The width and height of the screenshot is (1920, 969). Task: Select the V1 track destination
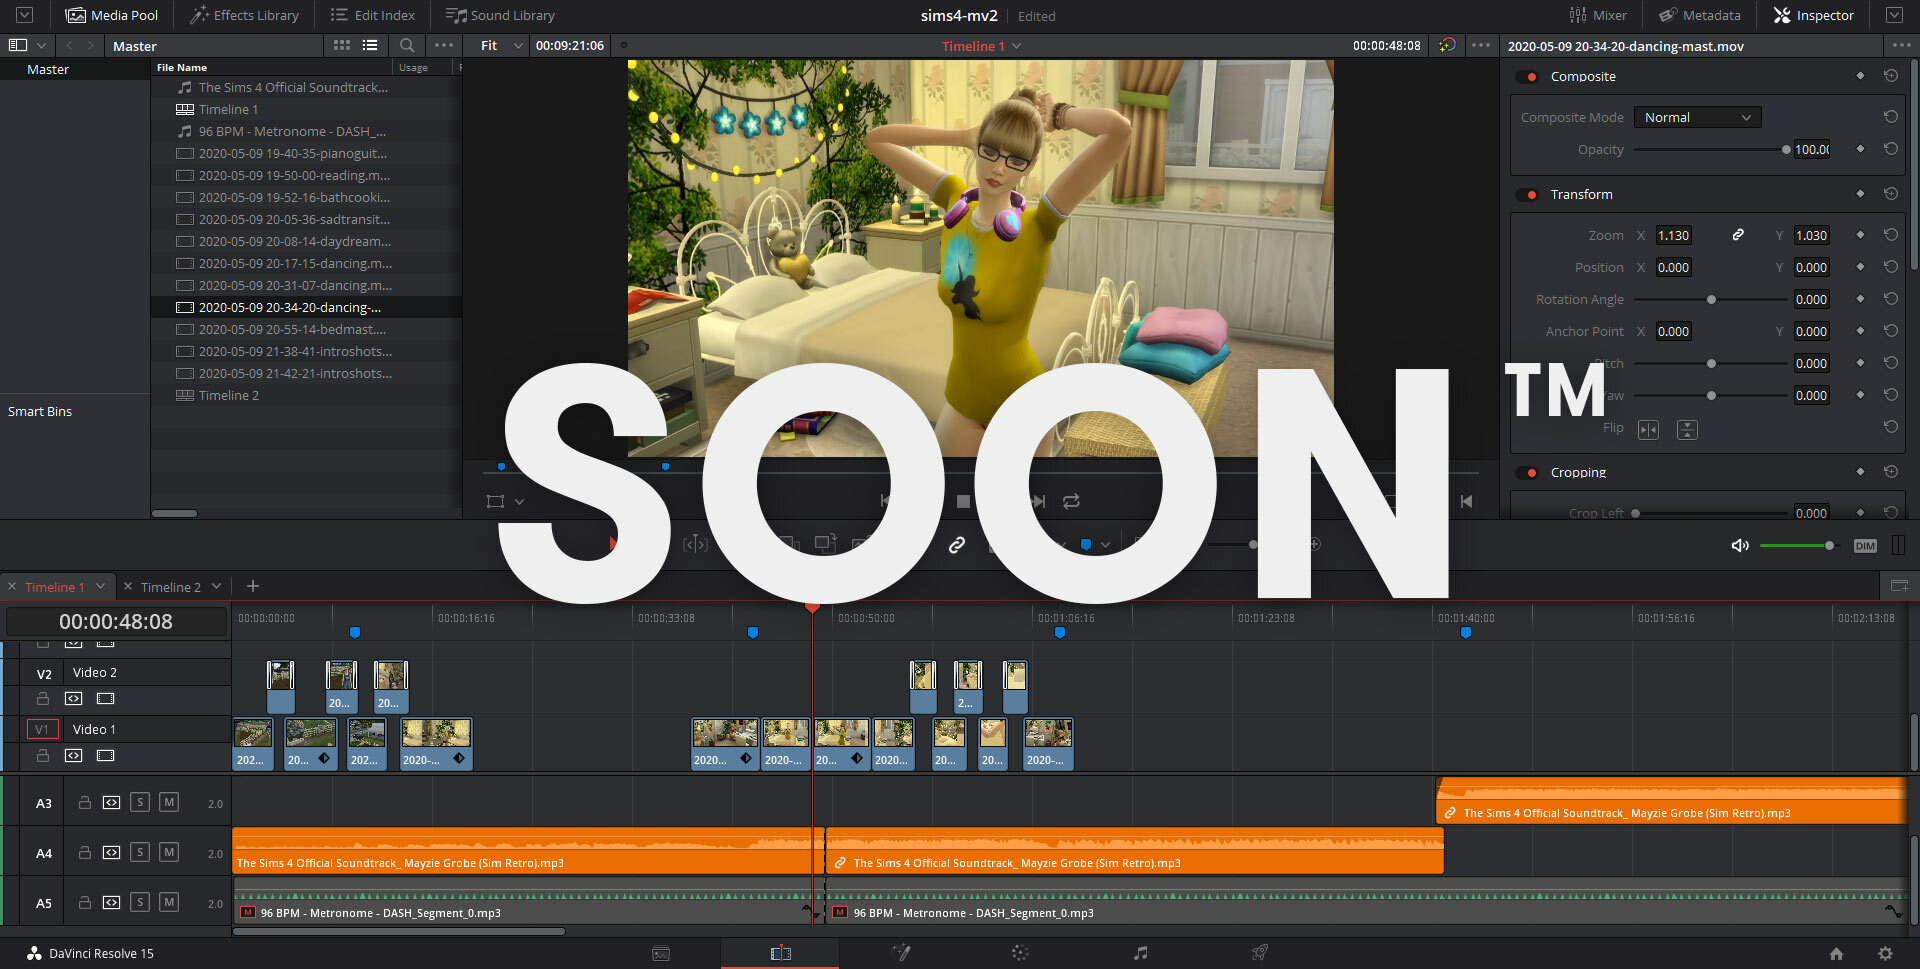[x=42, y=729]
